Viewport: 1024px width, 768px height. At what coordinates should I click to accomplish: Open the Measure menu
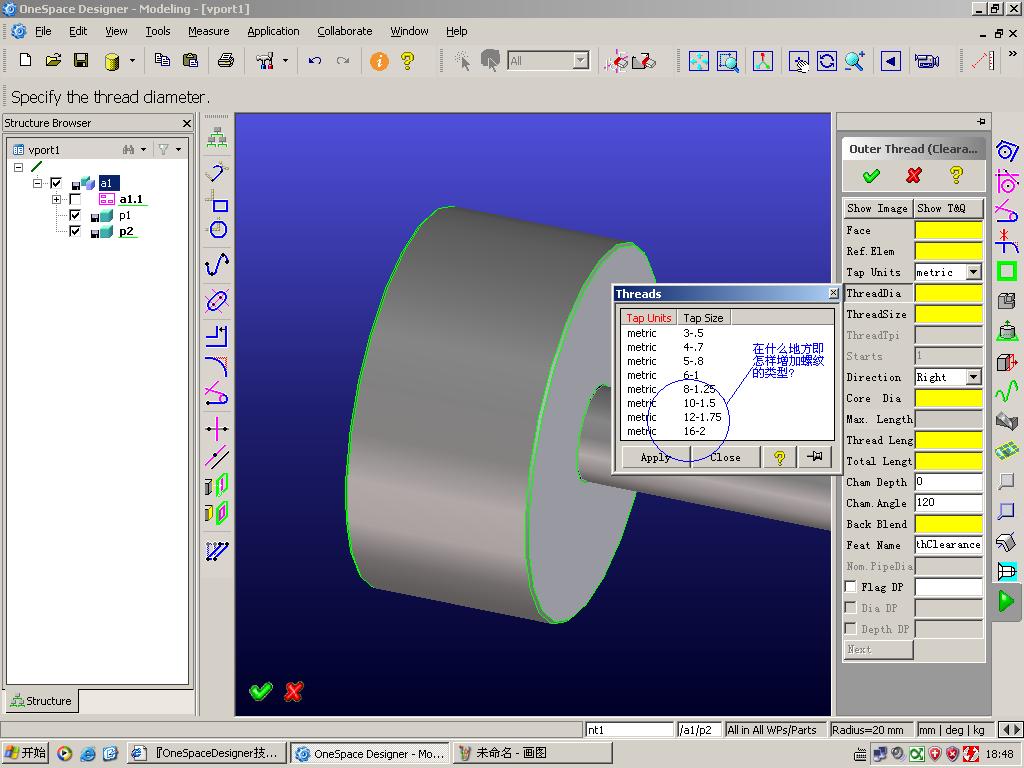coord(208,31)
